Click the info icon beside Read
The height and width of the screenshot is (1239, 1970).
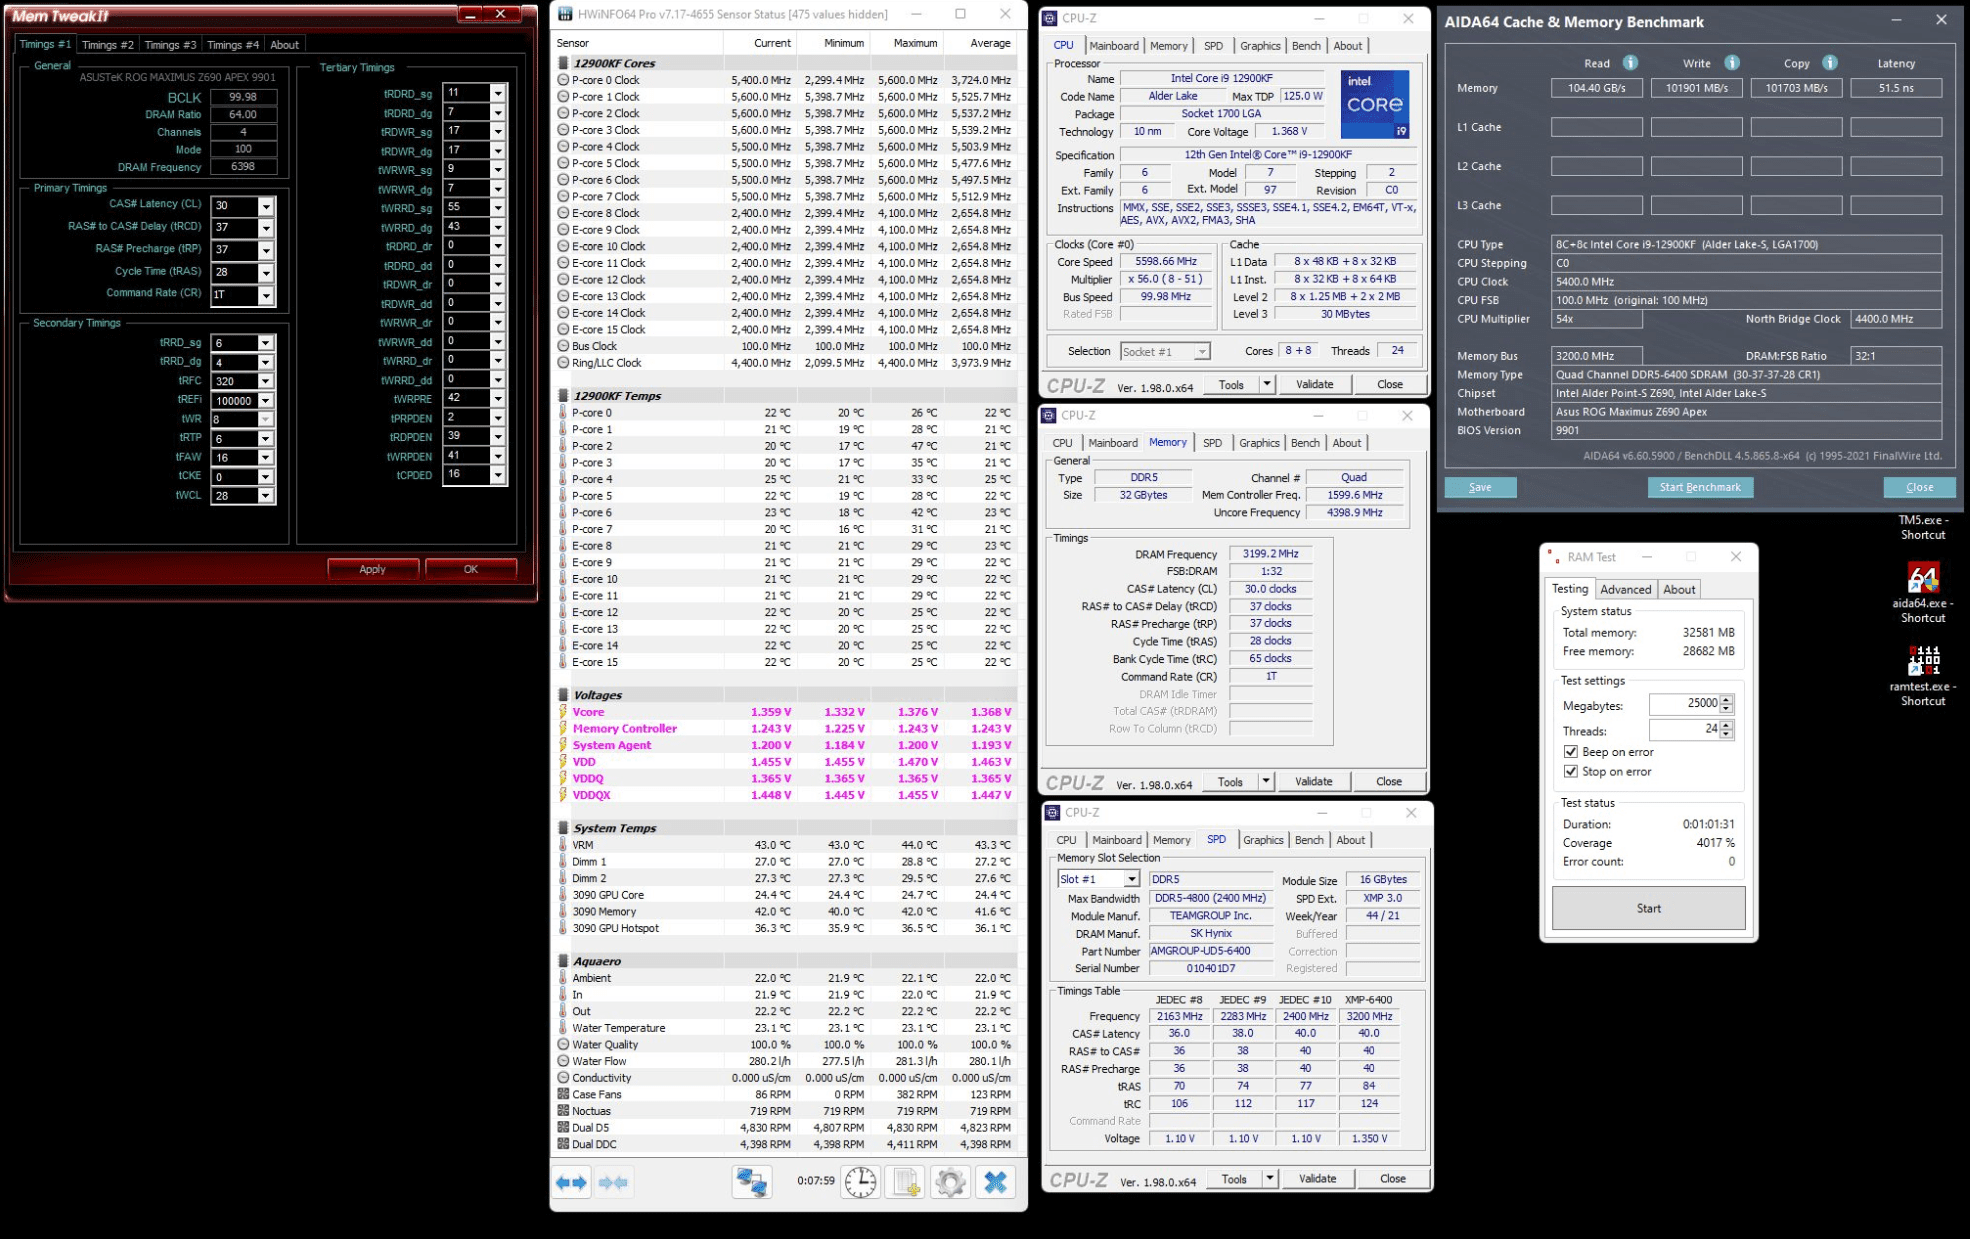pyautogui.click(x=1630, y=63)
